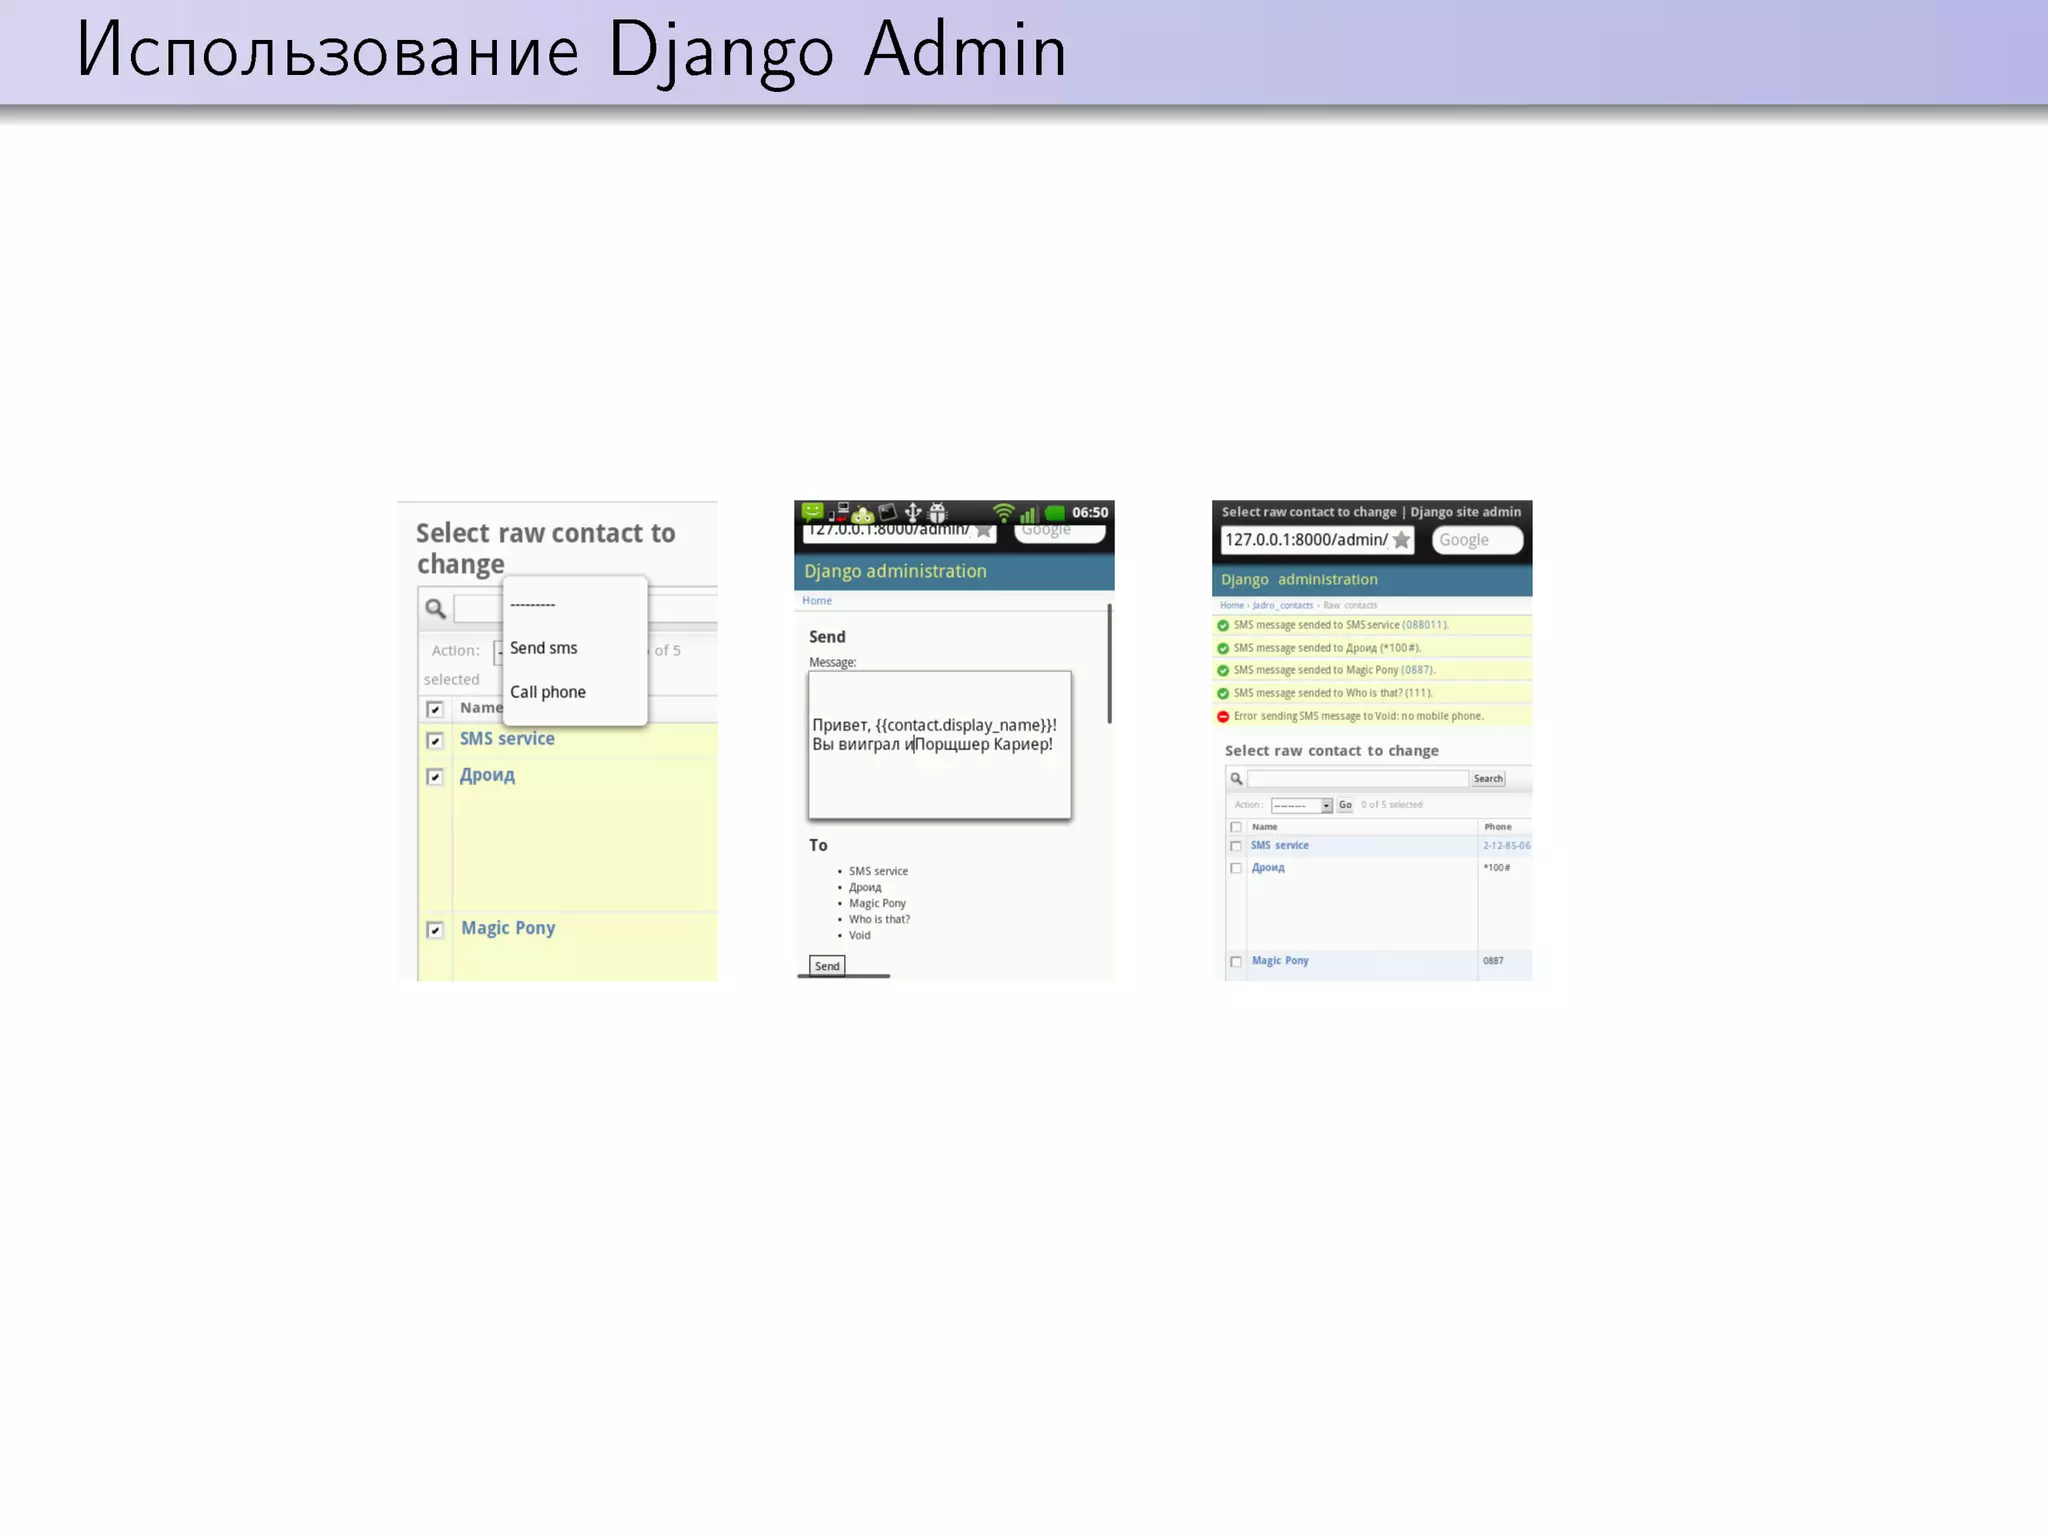Viewport: 2048px width, 1536px height.
Task: Click inside the Message text area
Action: click(940, 745)
